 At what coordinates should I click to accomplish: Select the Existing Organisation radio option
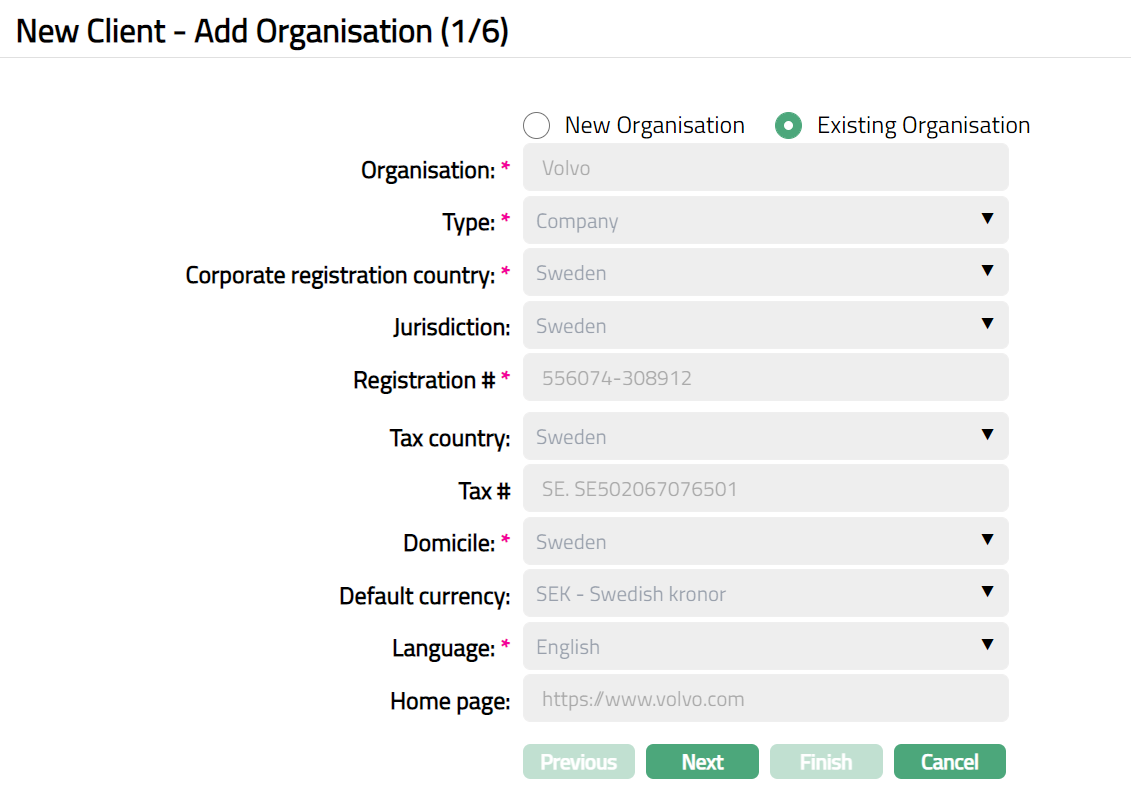[x=788, y=126]
